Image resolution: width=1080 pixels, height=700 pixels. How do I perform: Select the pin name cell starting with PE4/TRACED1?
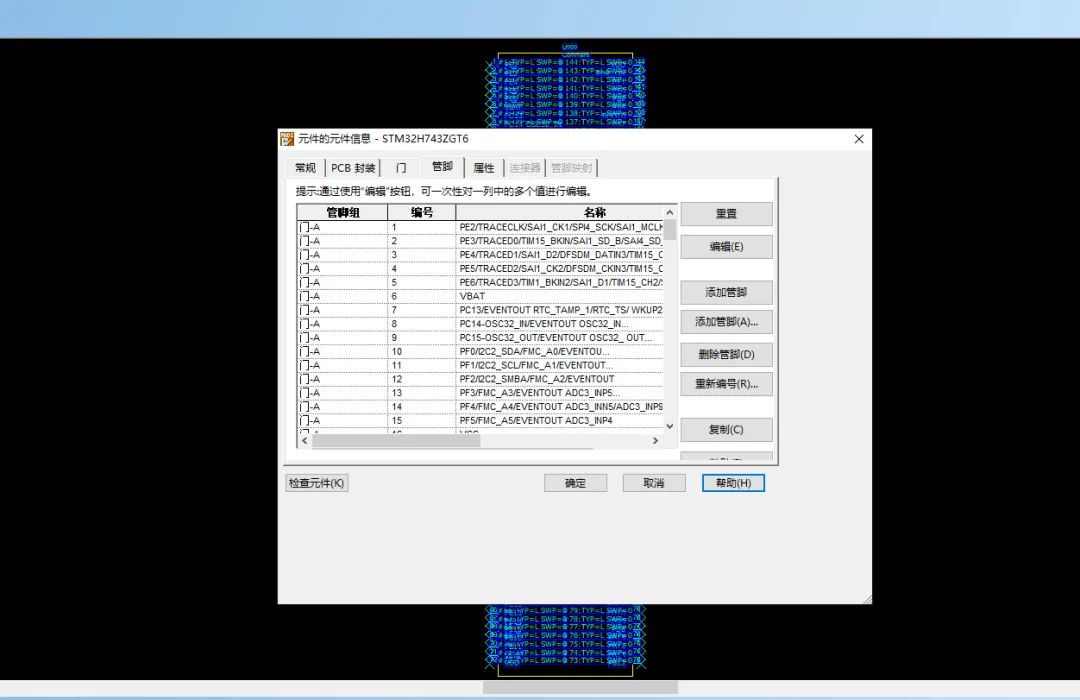coord(559,255)
